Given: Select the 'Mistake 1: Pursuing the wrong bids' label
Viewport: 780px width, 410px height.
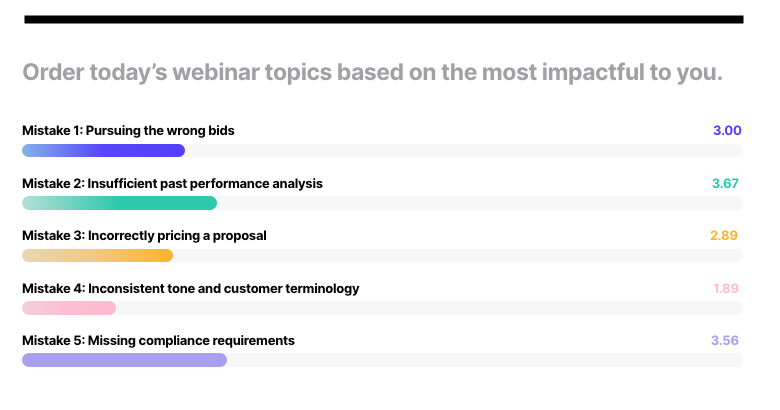Looking at the screenshot, I should point(128,131).
